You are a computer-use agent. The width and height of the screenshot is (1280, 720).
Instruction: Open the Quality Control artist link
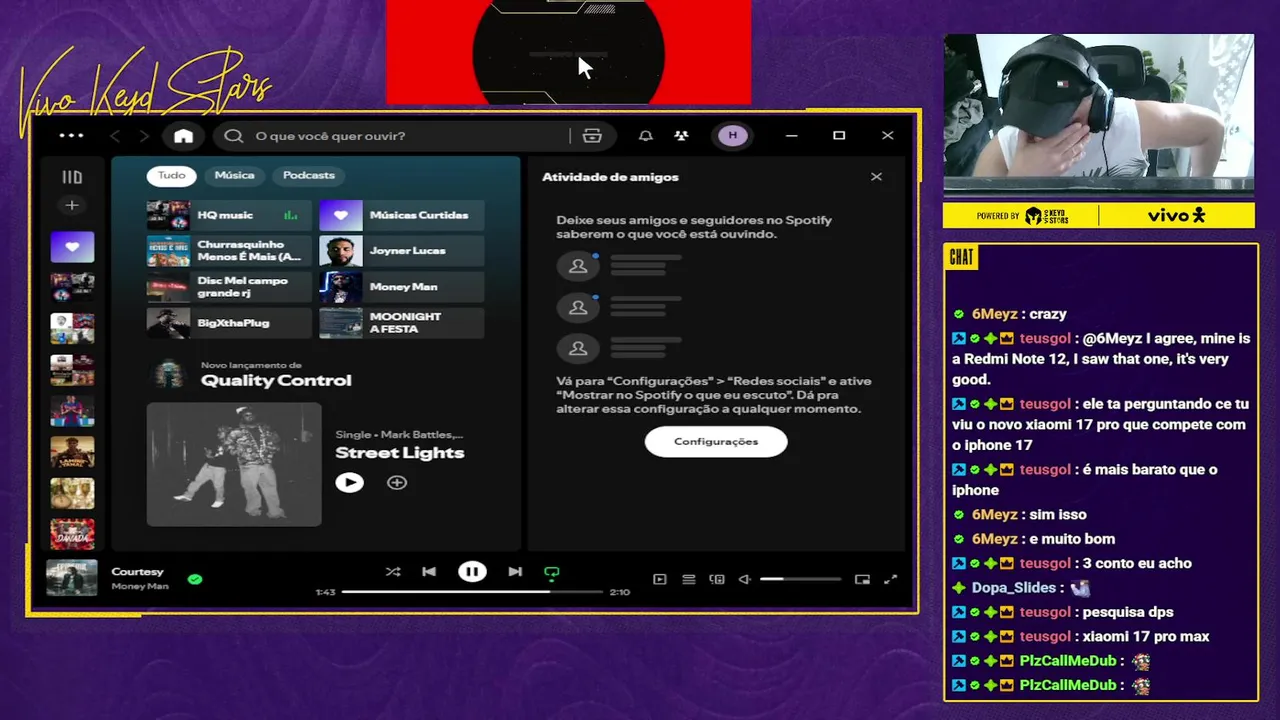[276, 381]
